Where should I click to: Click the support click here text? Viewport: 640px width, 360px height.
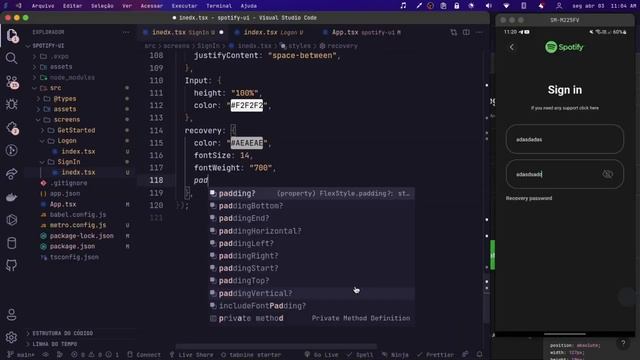(564, 108)
